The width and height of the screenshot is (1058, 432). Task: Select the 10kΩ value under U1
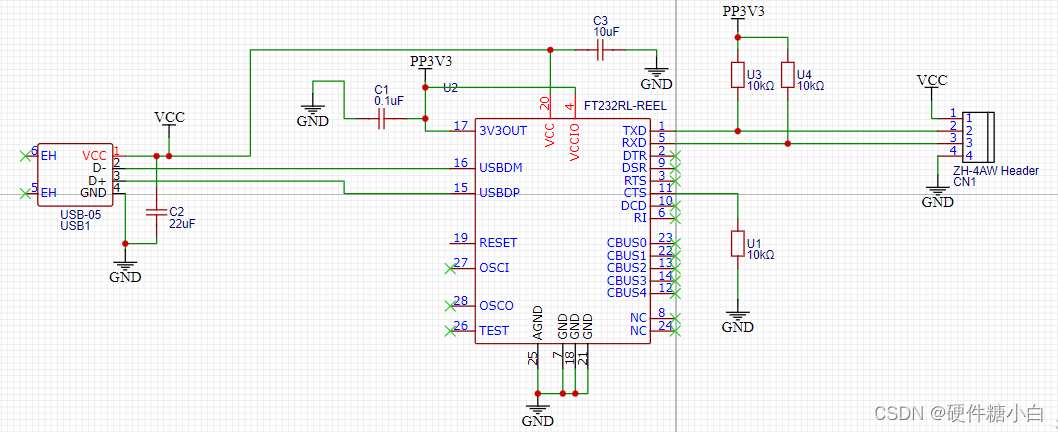(760, 254)
